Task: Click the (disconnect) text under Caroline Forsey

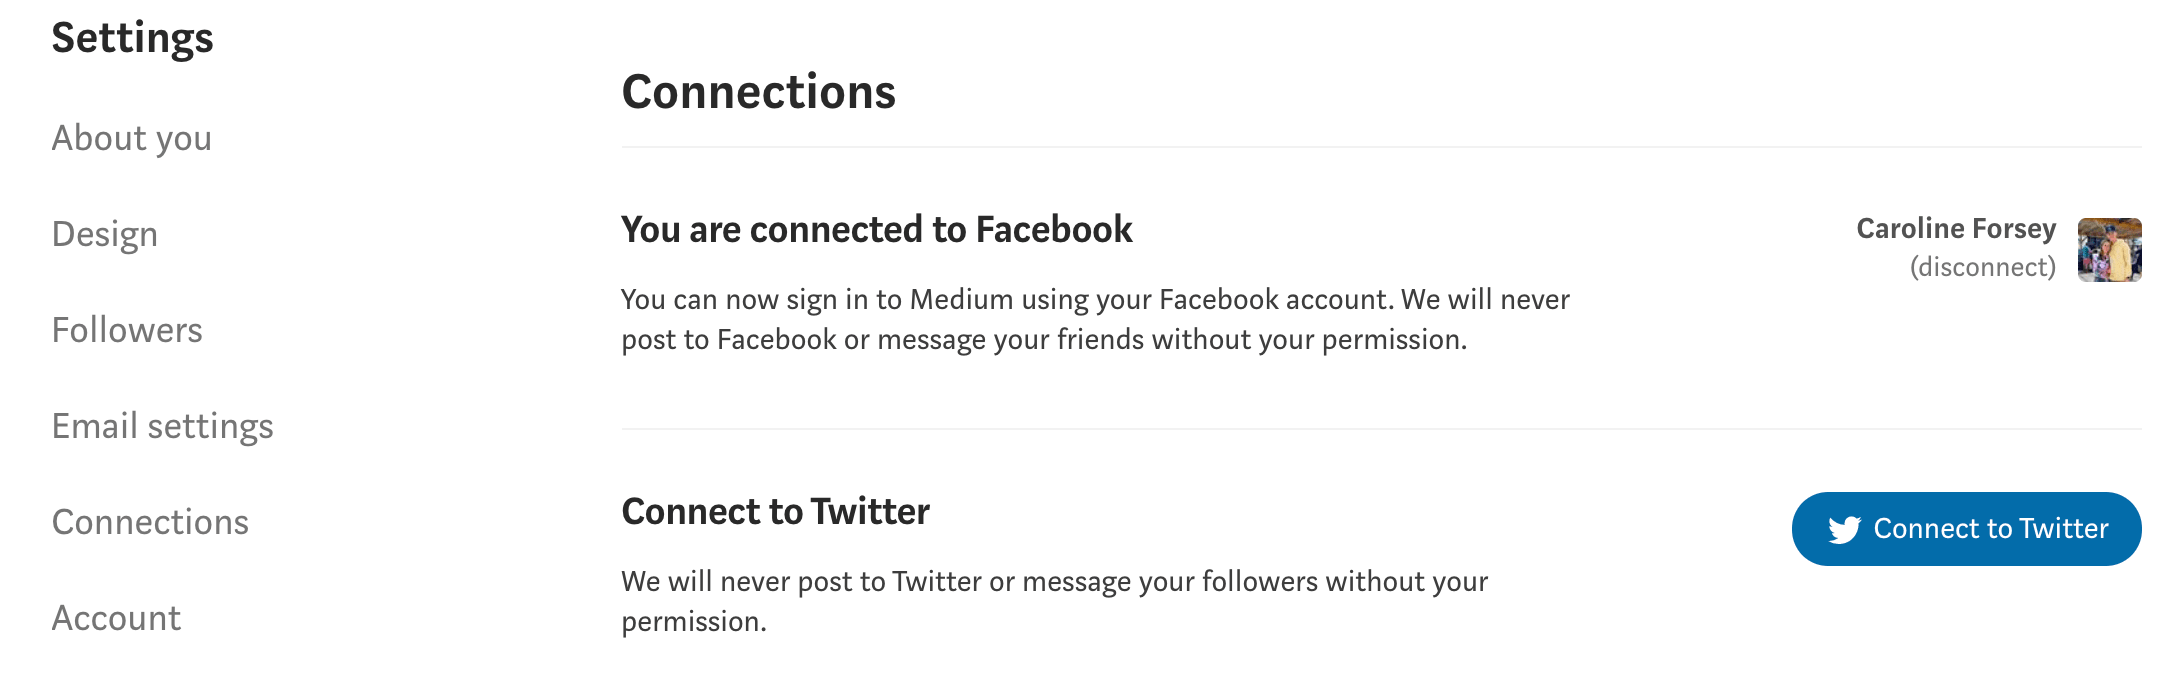Action: click(x=1981, y=267)
